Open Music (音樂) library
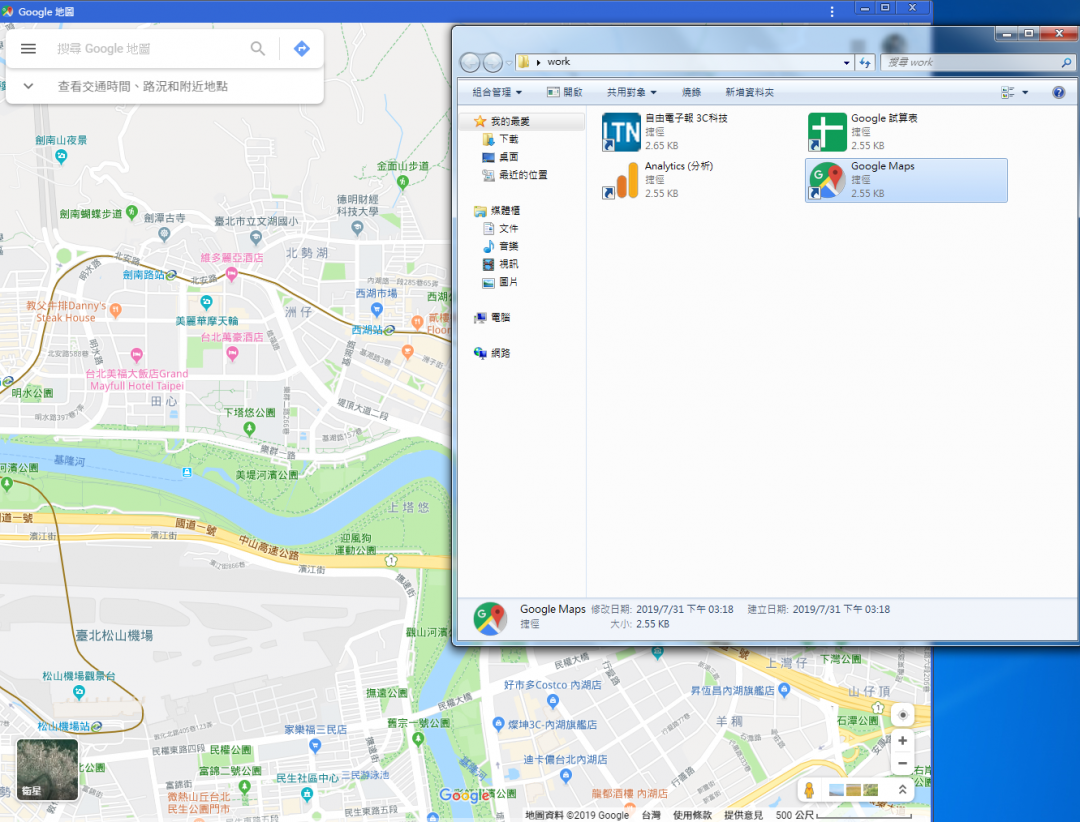 pos(508,247)
